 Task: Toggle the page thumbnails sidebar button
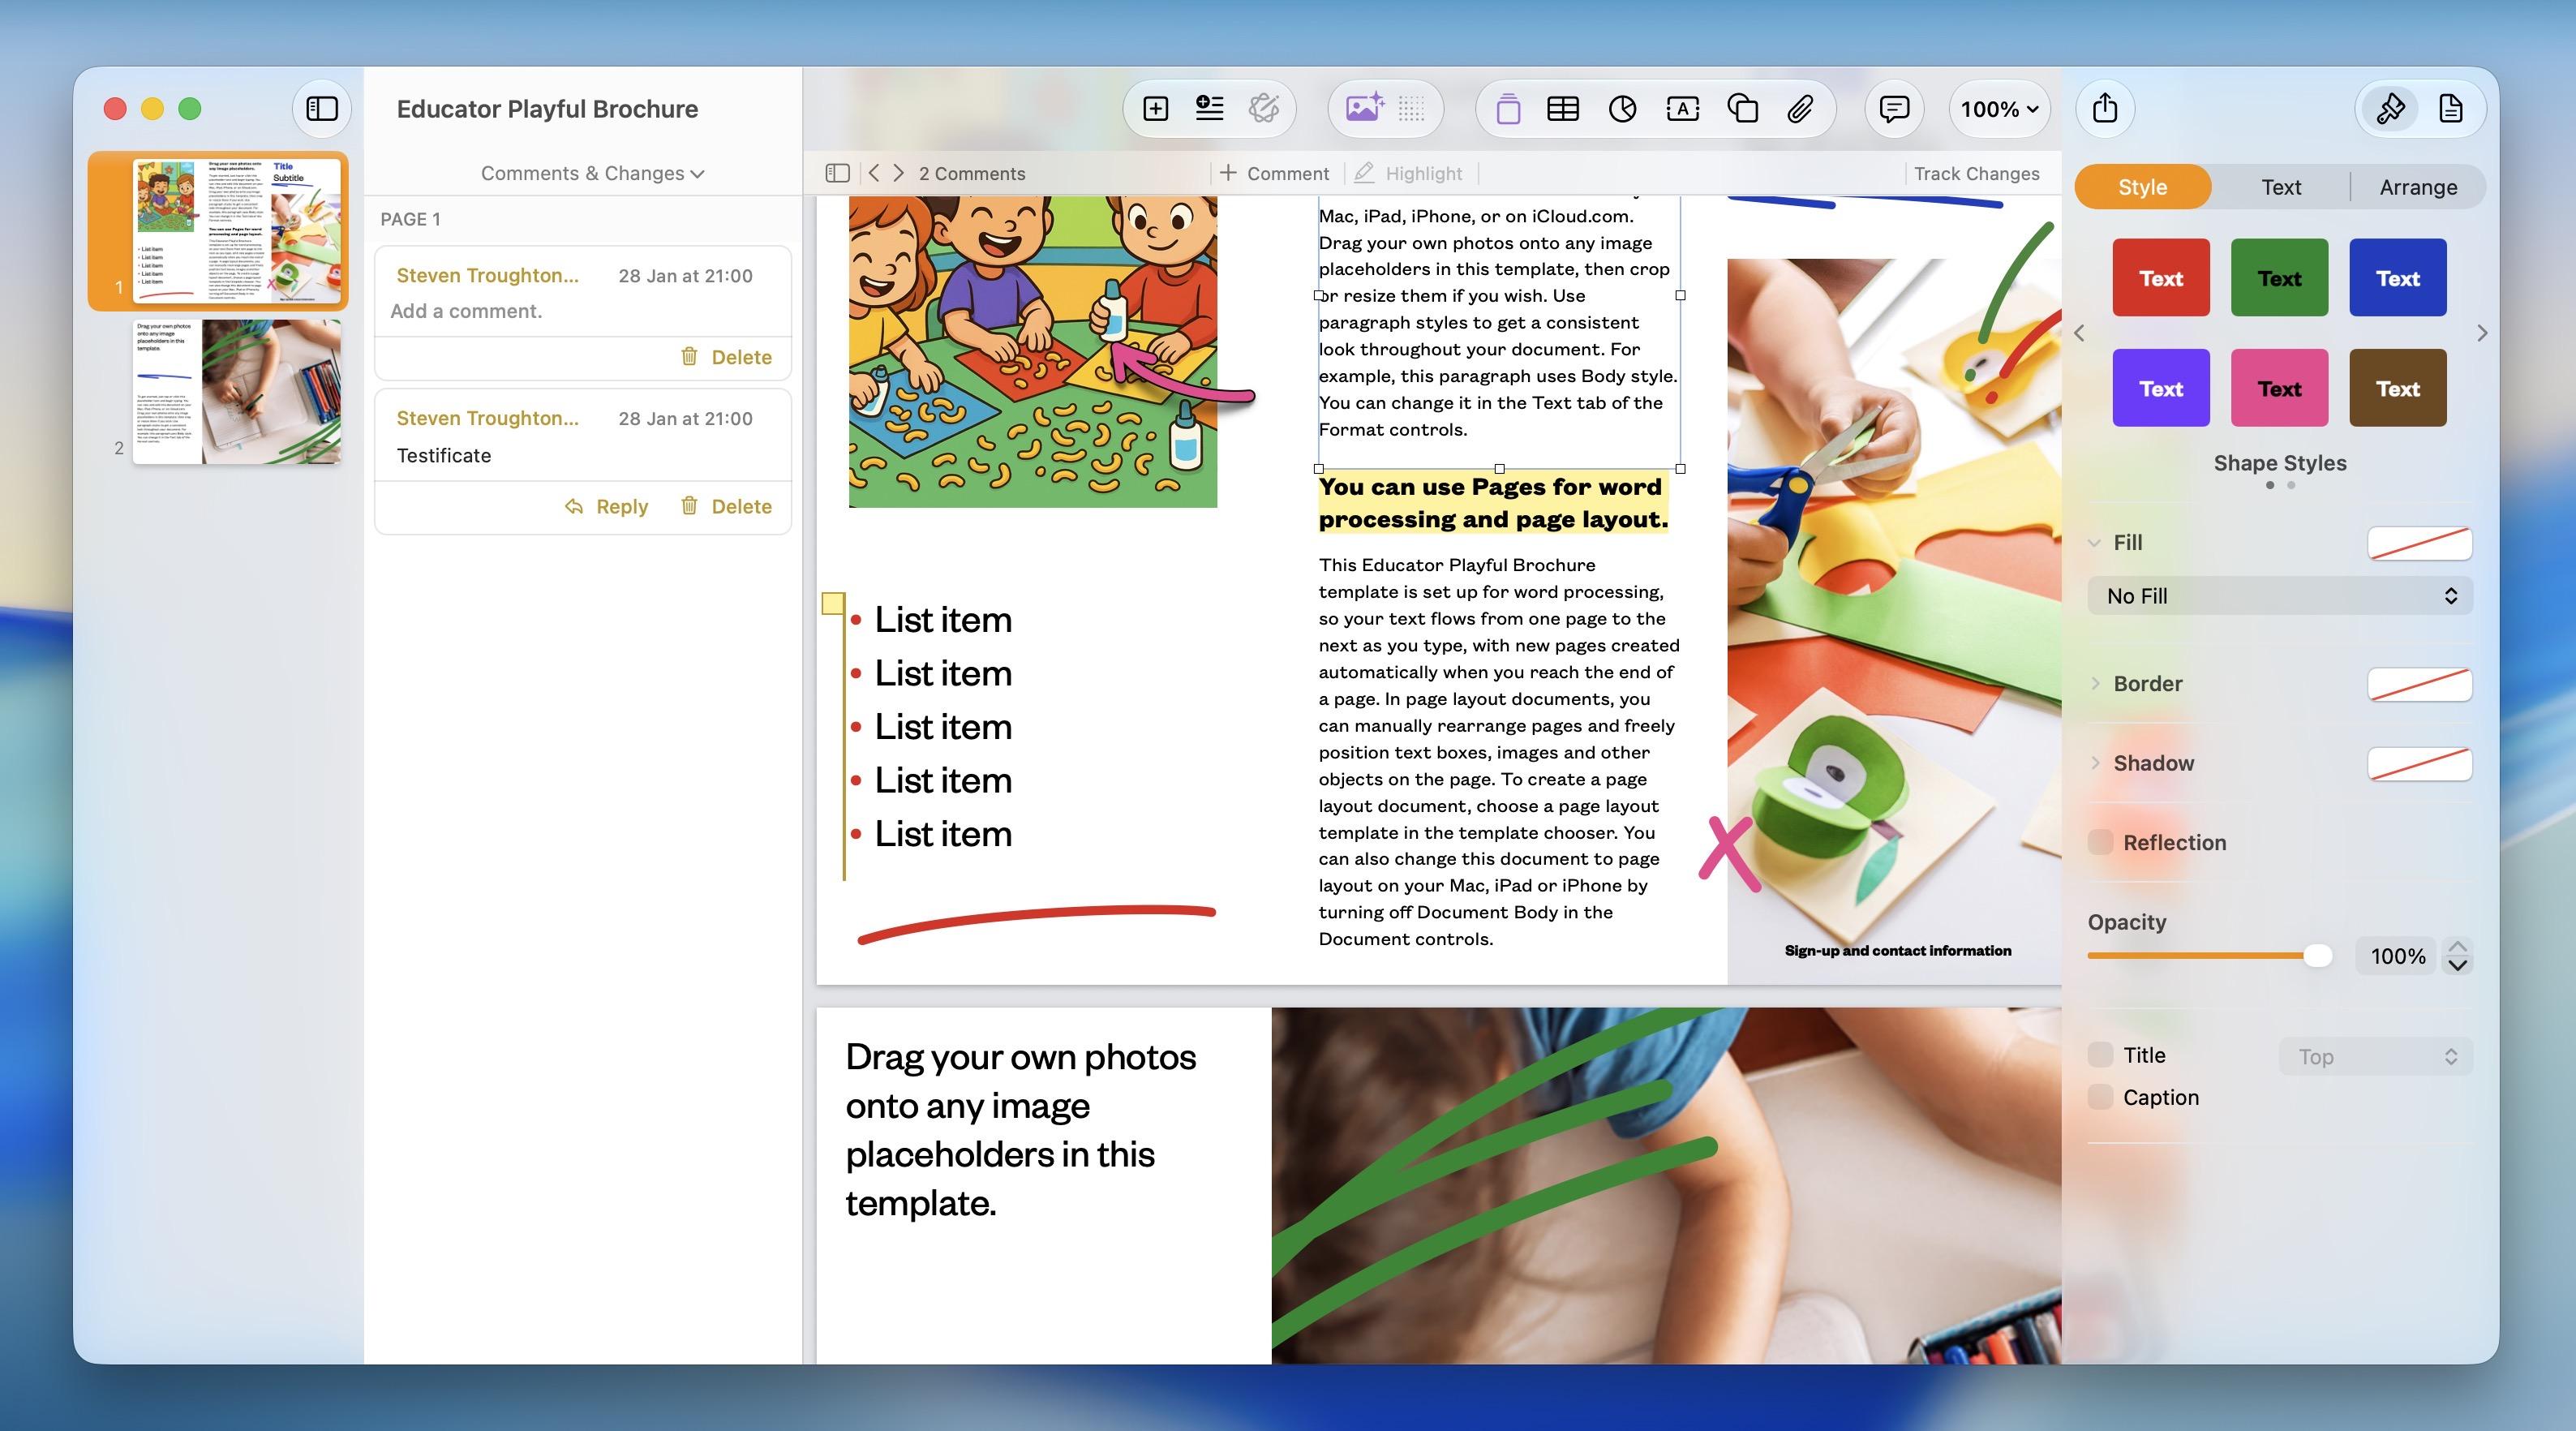click(322, 108)
